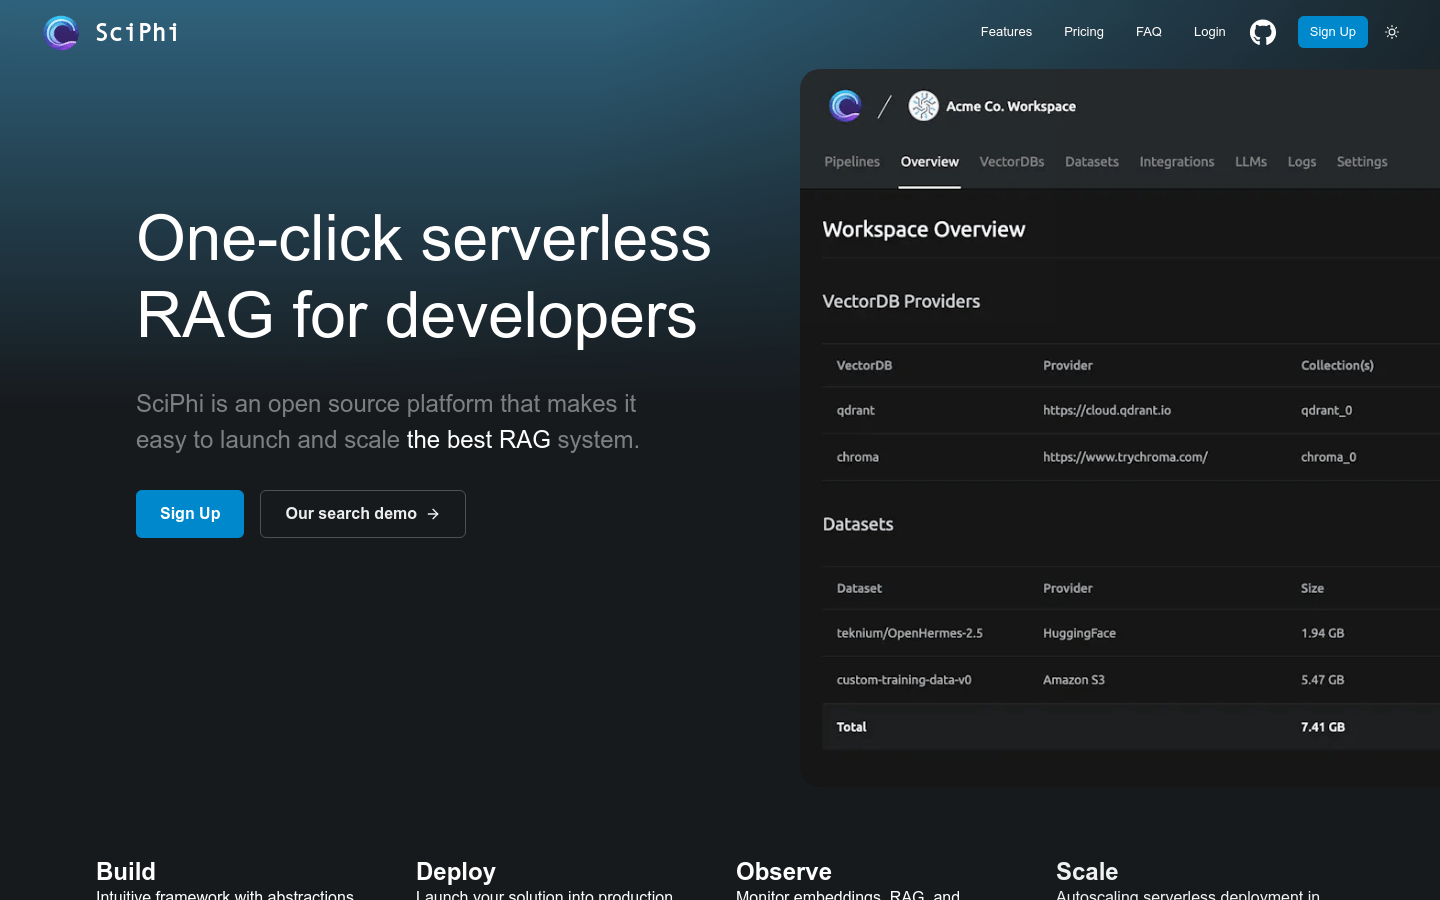Click the arrow icon in Our search demo
Viewport: 1440px width, 900px height.
pyautogui.click(x=433, y=514)
